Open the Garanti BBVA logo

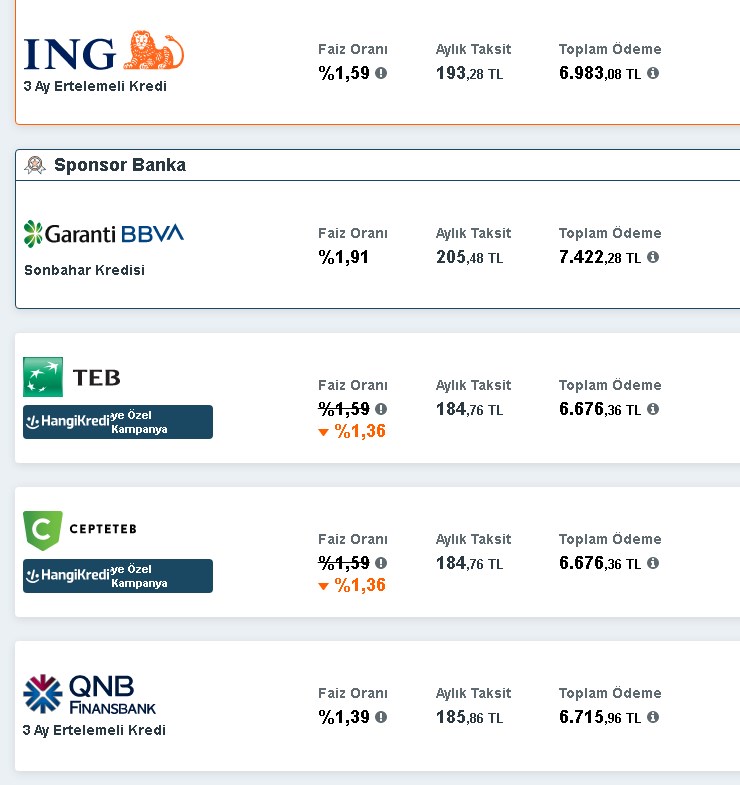point(104,234)
